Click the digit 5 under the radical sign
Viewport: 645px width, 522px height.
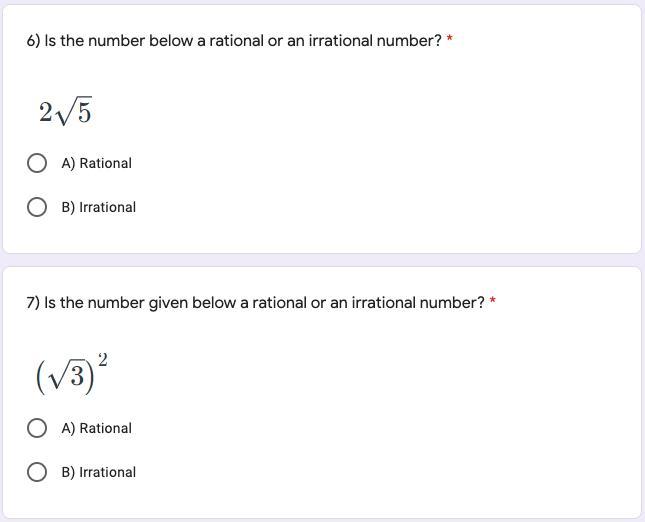pyautogui.click(x=84, y=113)
